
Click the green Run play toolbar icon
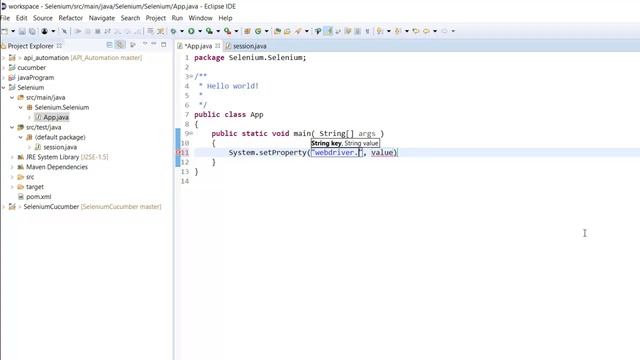pyautogui.click(x=191, y=31)
